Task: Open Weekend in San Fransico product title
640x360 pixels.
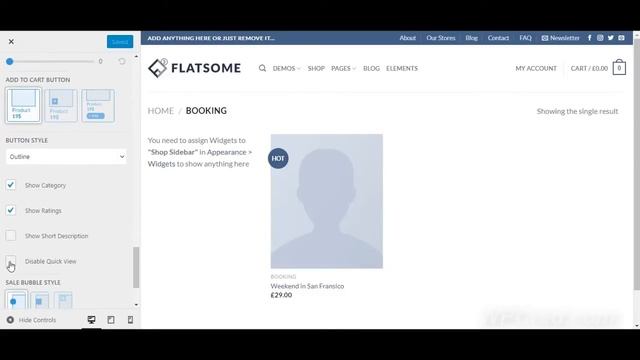Action: point(307,286)
